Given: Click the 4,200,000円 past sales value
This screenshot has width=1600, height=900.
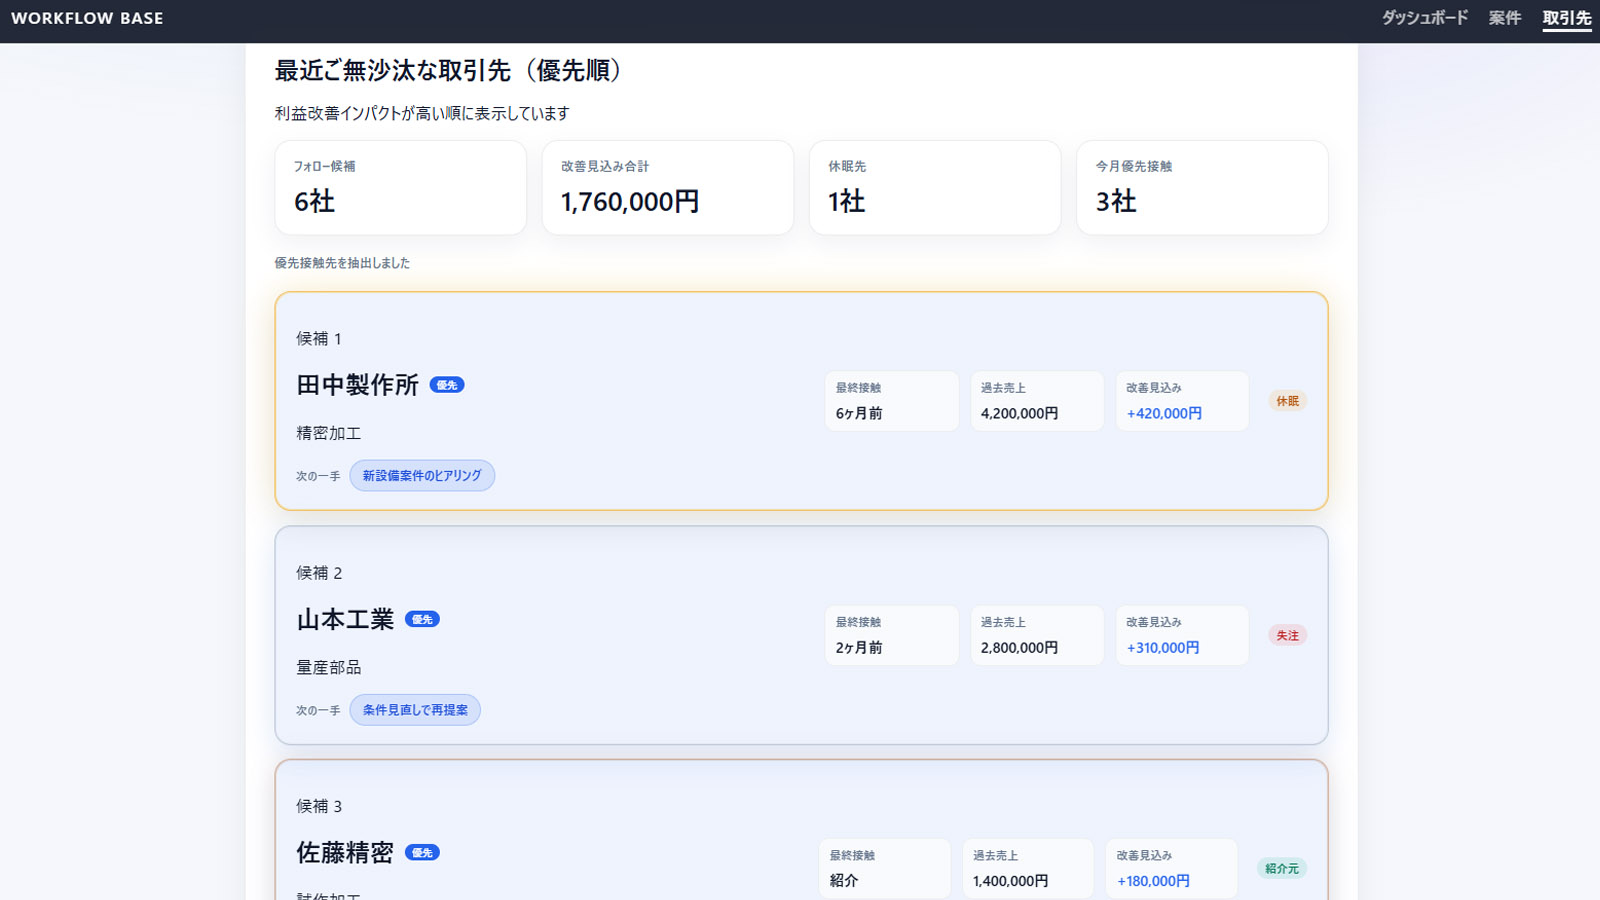Looking at the screenshot, I should pos(1019,413).
